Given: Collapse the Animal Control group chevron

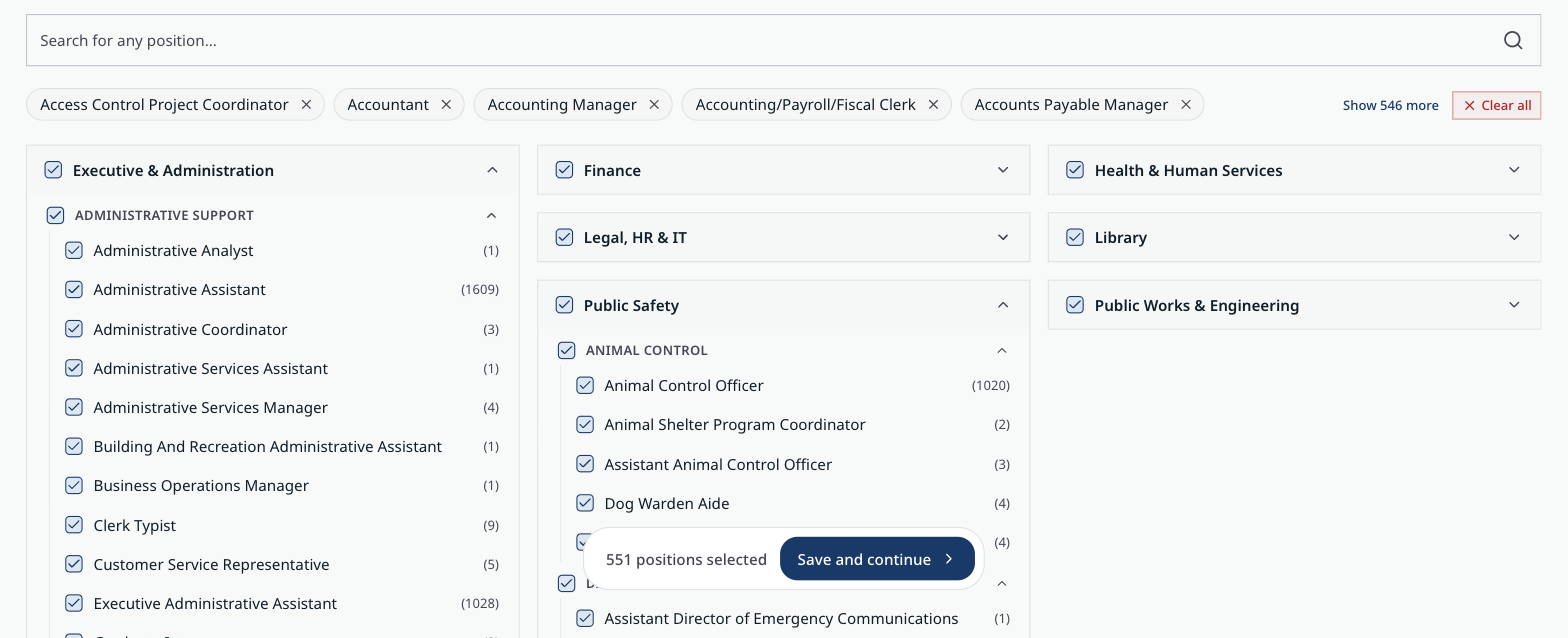Looking at the screenshot, I should tap(1002, 350).
